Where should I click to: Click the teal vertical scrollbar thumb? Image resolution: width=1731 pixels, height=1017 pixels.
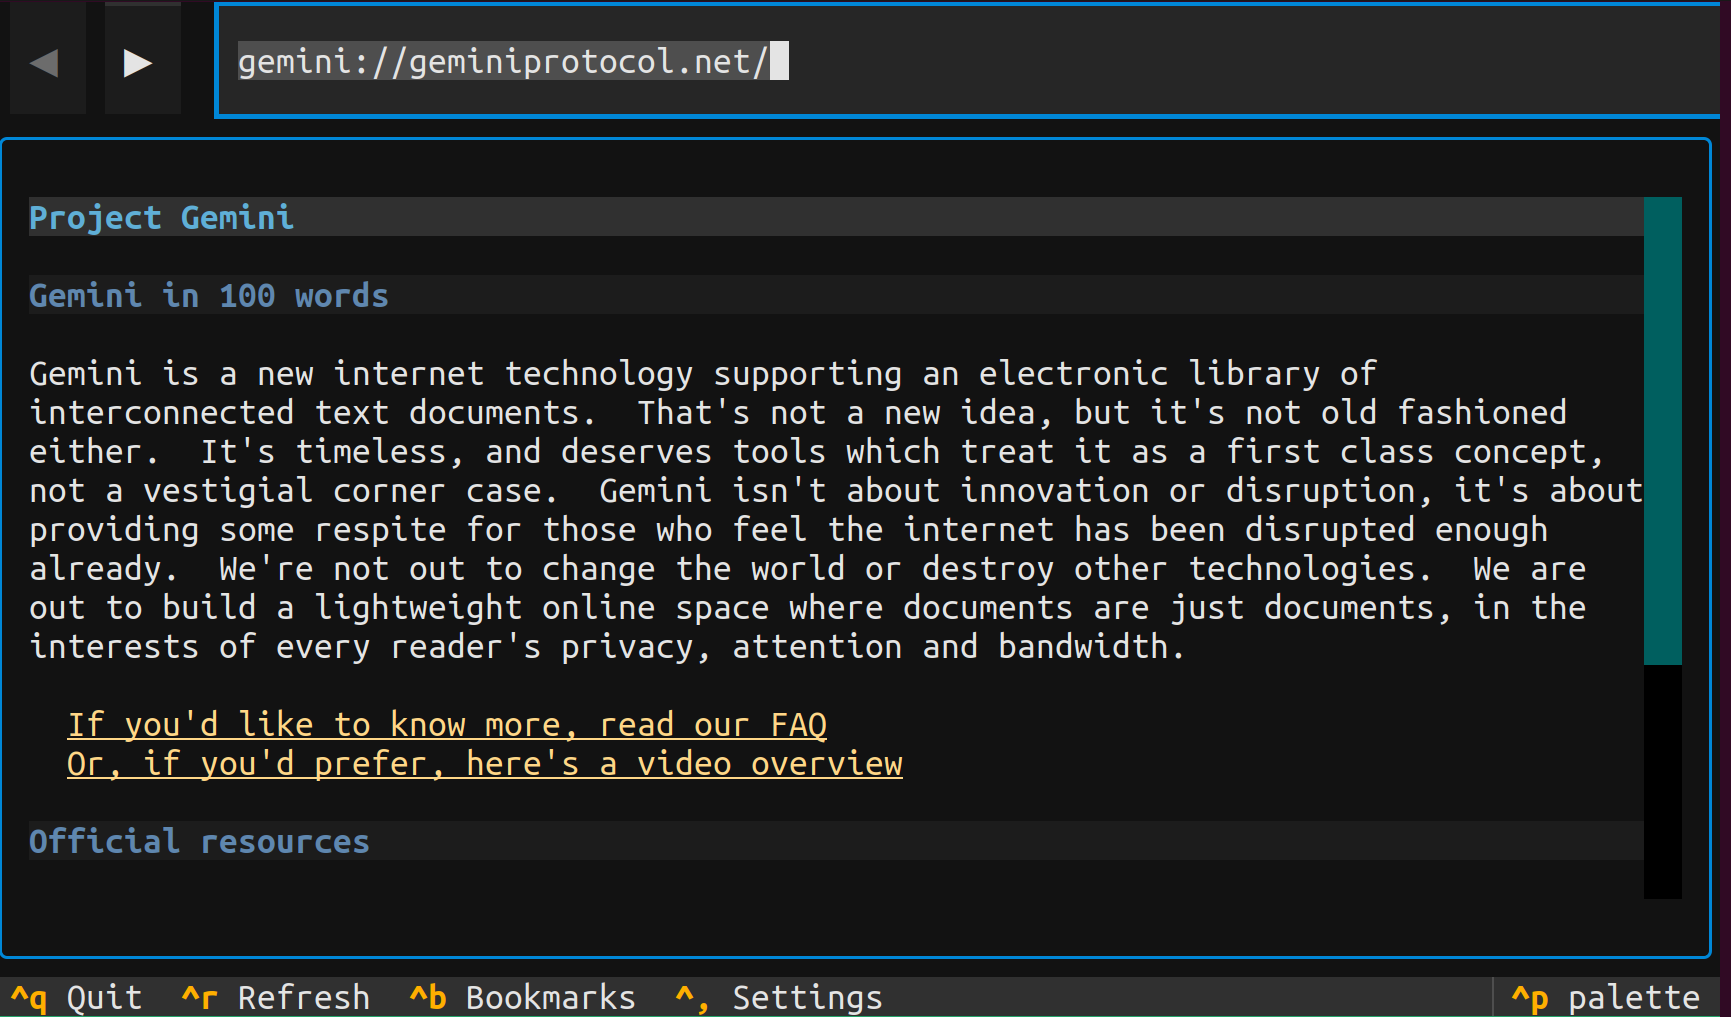click(x=1662, y=430)
